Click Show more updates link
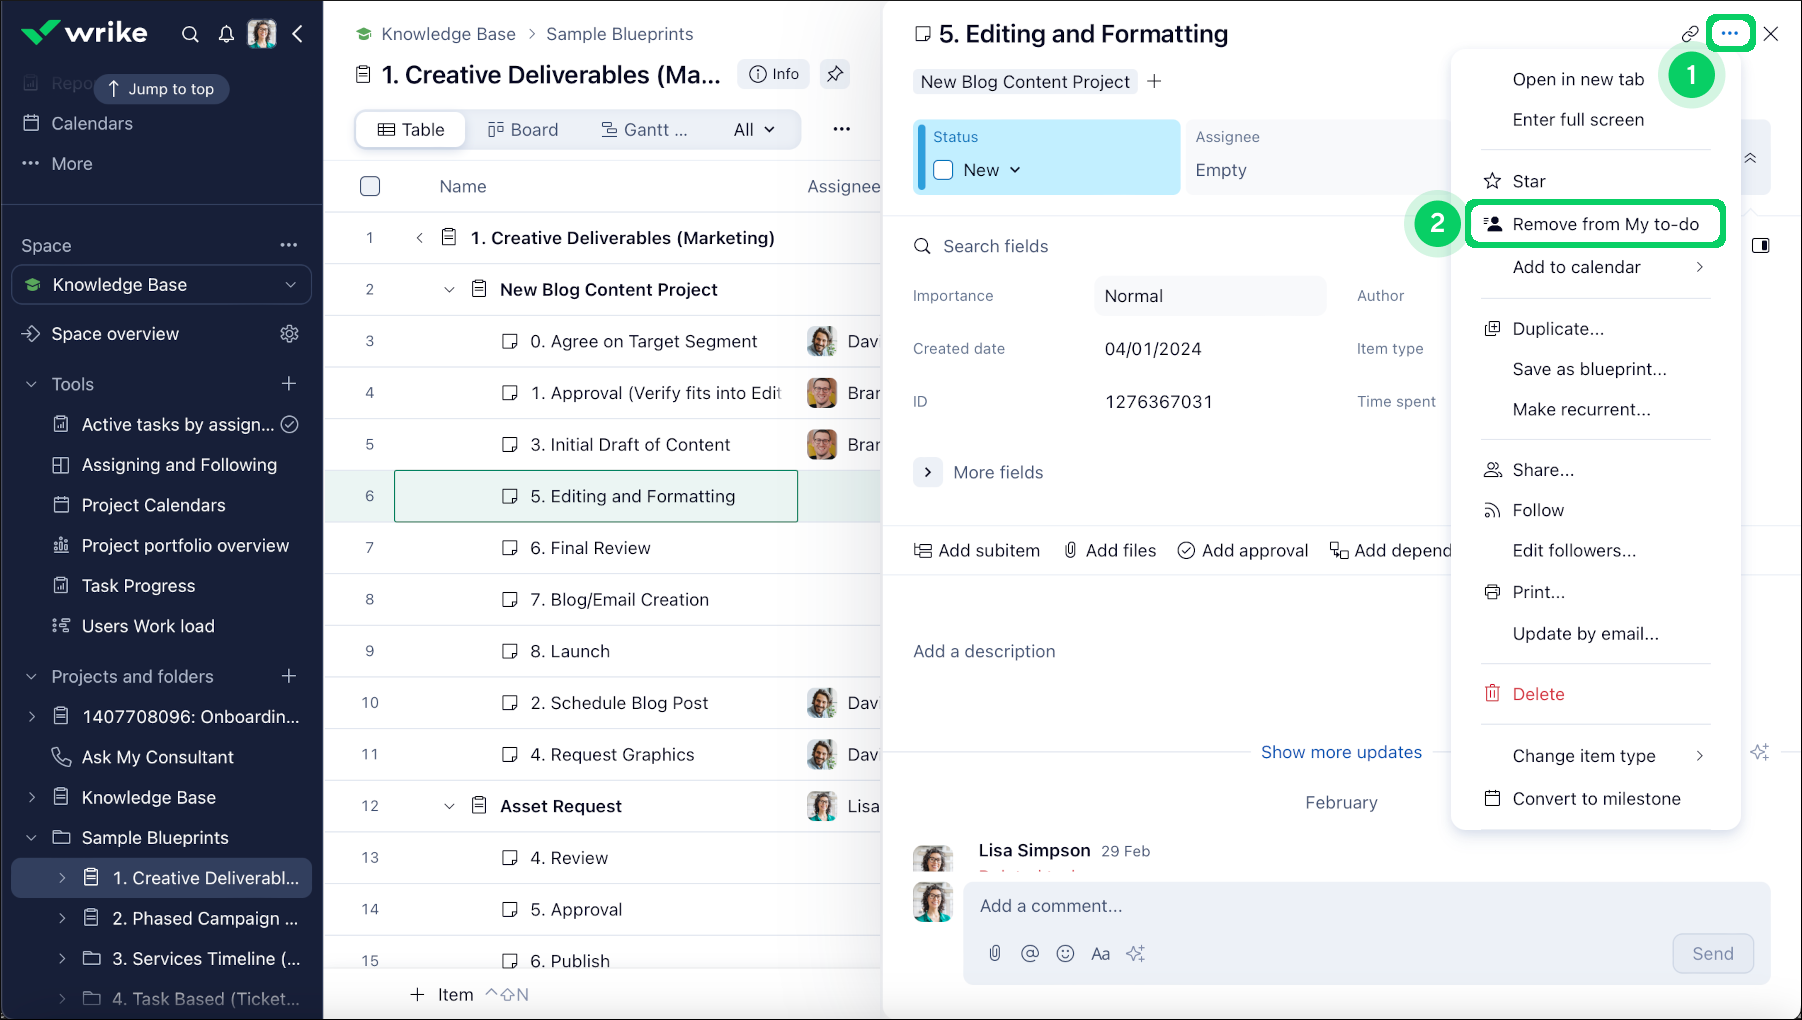This screenshot has width=1802, height=1020. 1341,752
